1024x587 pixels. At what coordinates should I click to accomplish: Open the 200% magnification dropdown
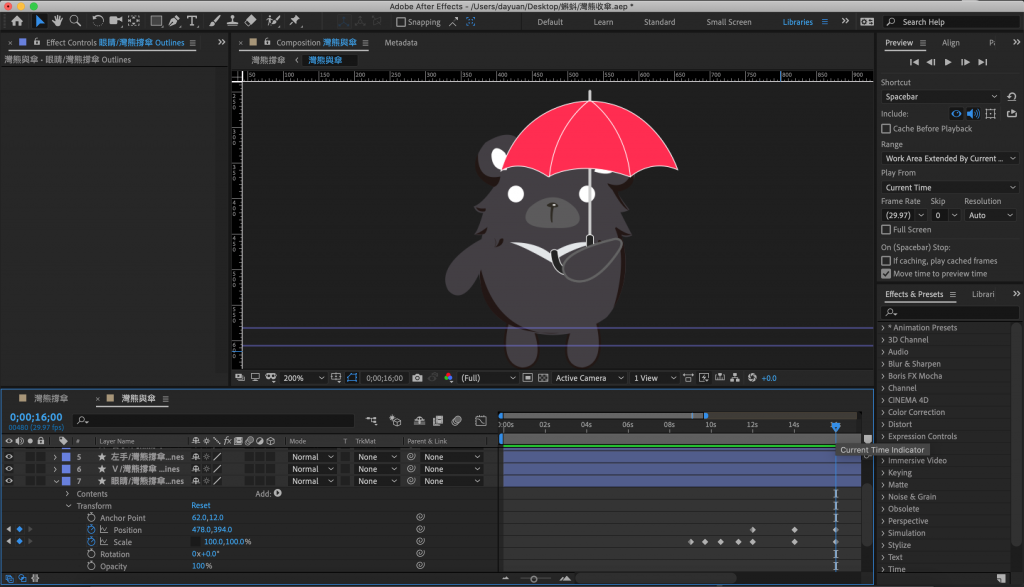click(x=303, y=378)
